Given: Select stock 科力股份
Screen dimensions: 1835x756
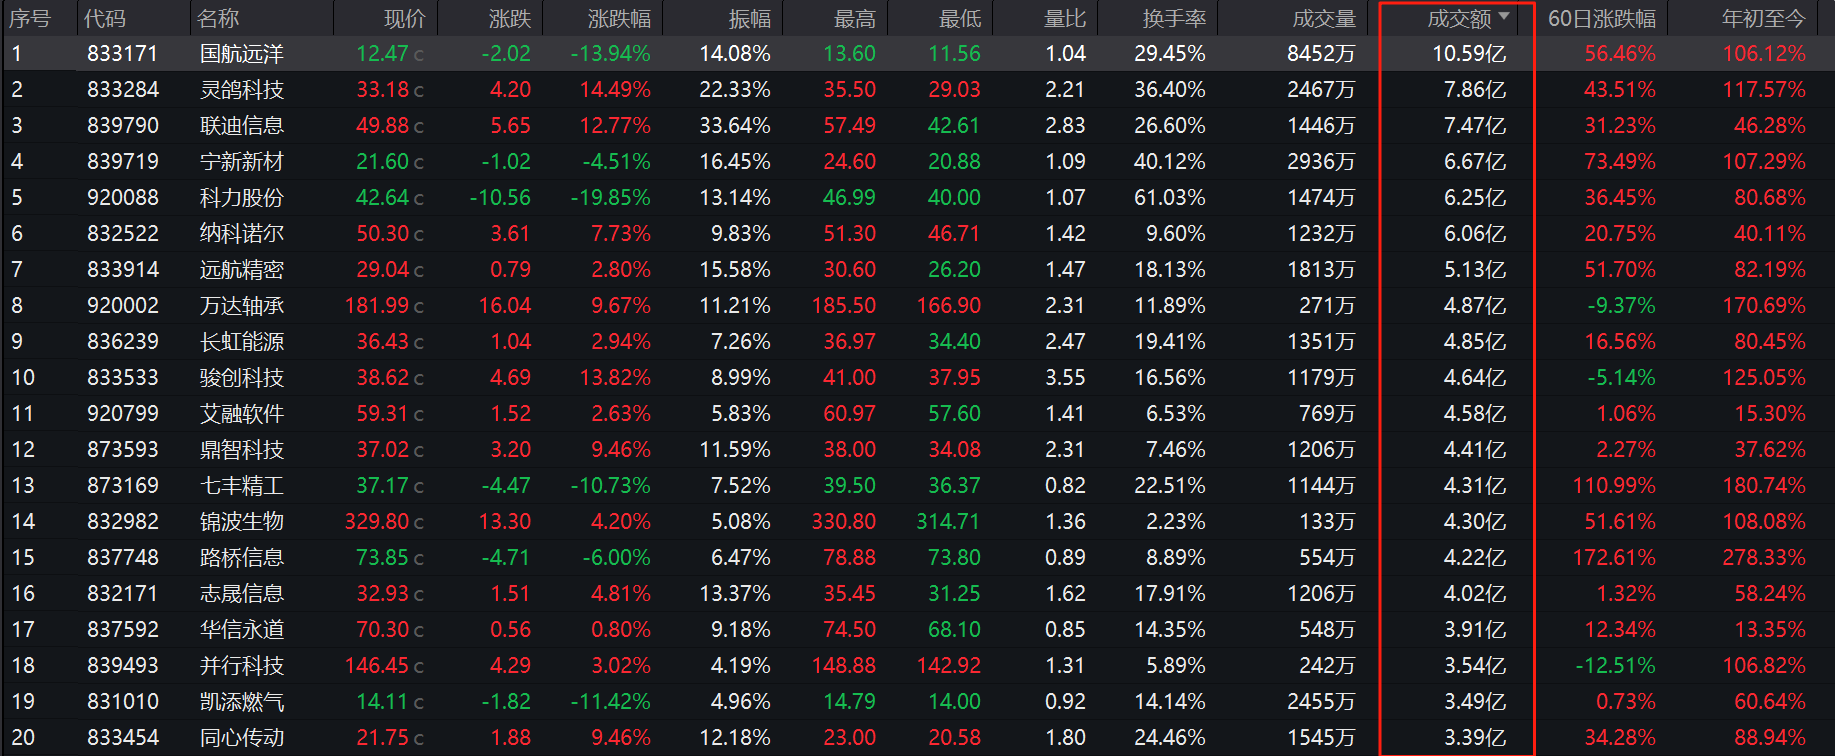Looking at the screenshot, I should coord(242,198).
